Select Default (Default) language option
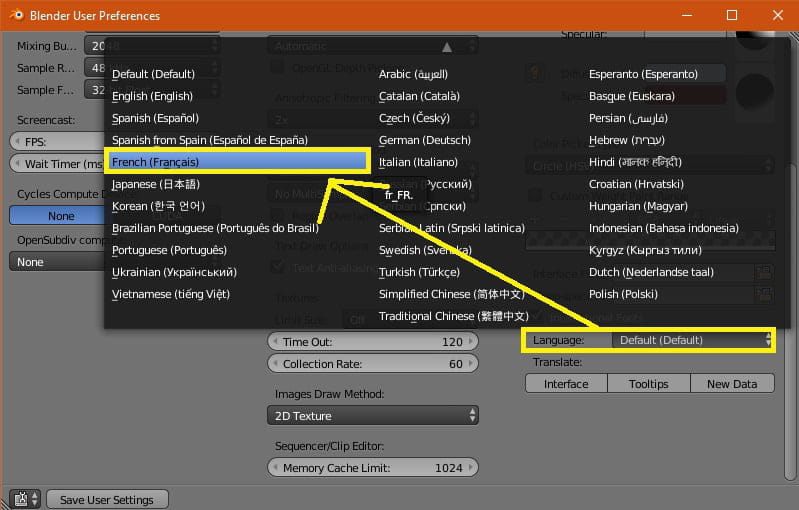Image resolution: width=799 pixels, height=510 pixels. (x=153, y=74)
